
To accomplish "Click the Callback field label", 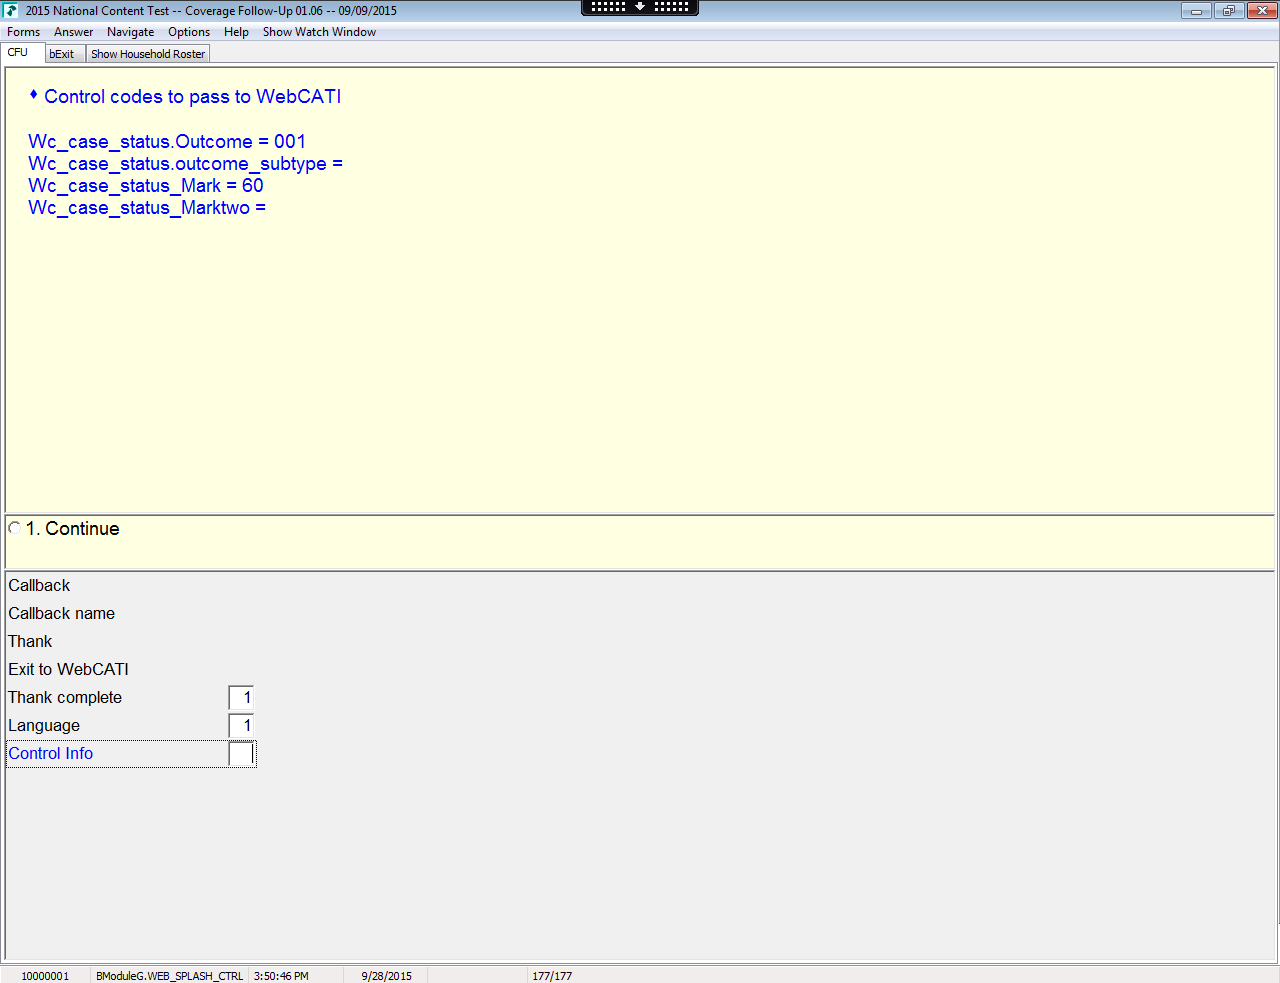I will coord(40,585).
